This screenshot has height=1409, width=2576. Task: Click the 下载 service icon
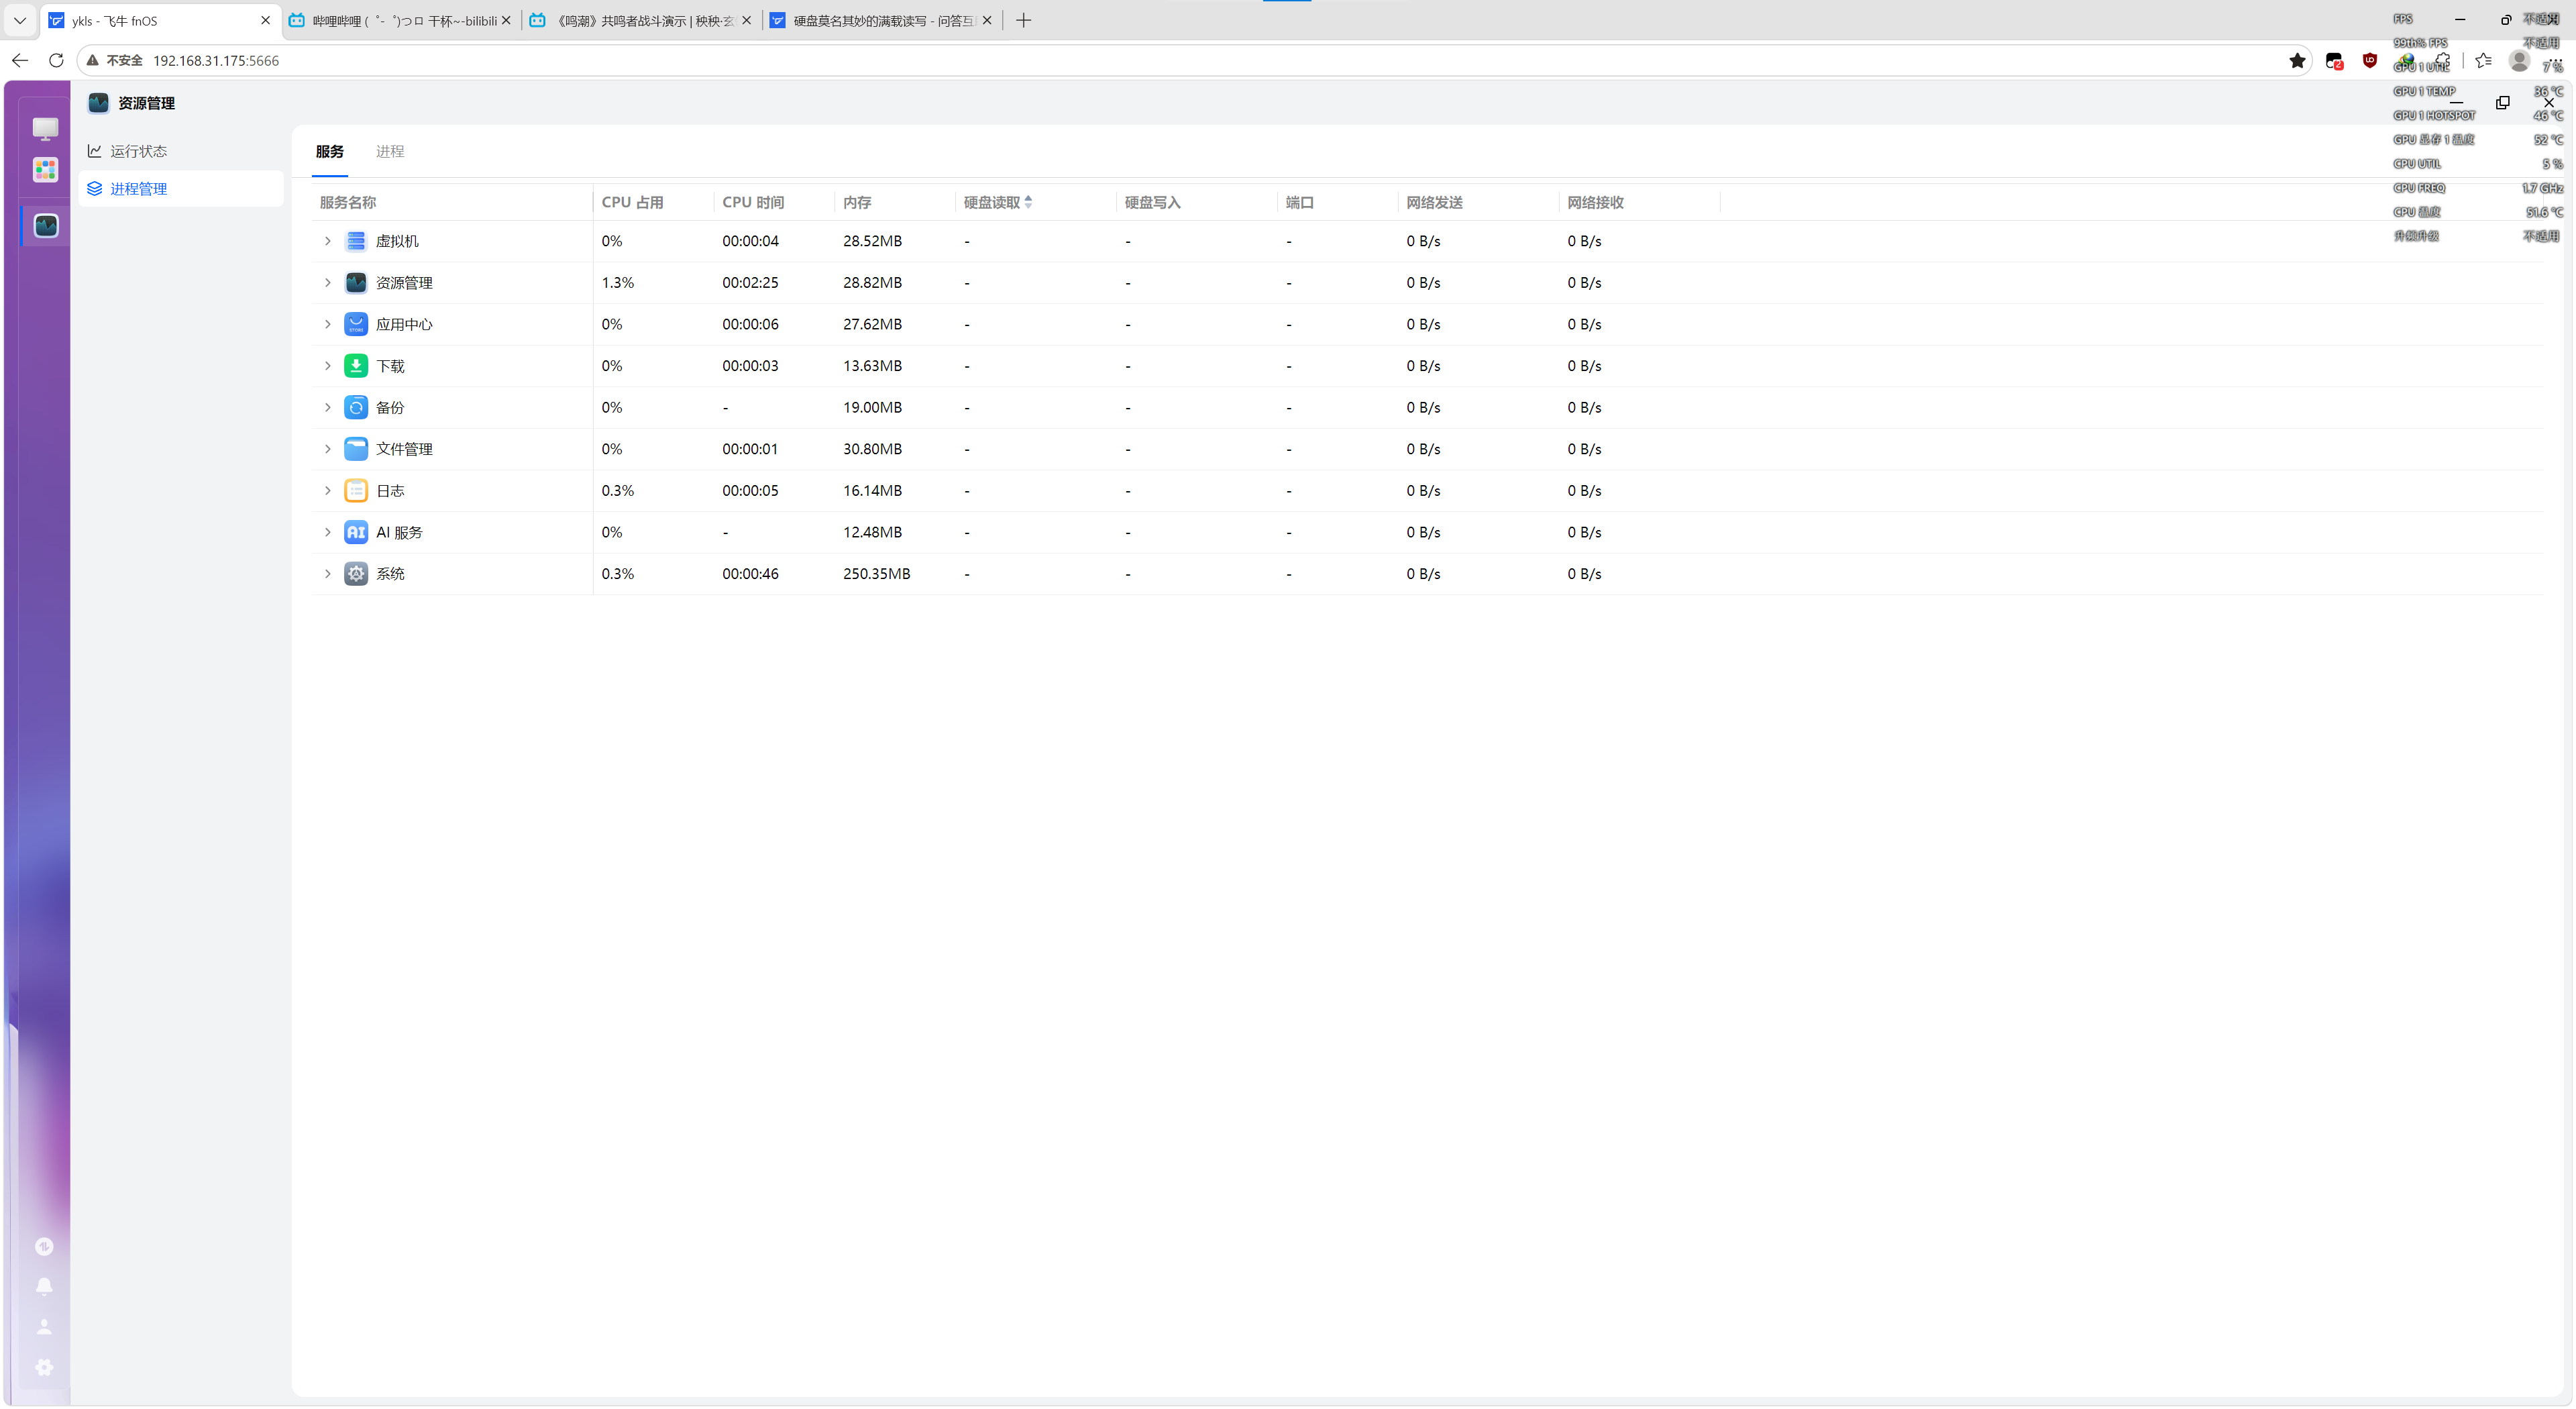[356, 366]
